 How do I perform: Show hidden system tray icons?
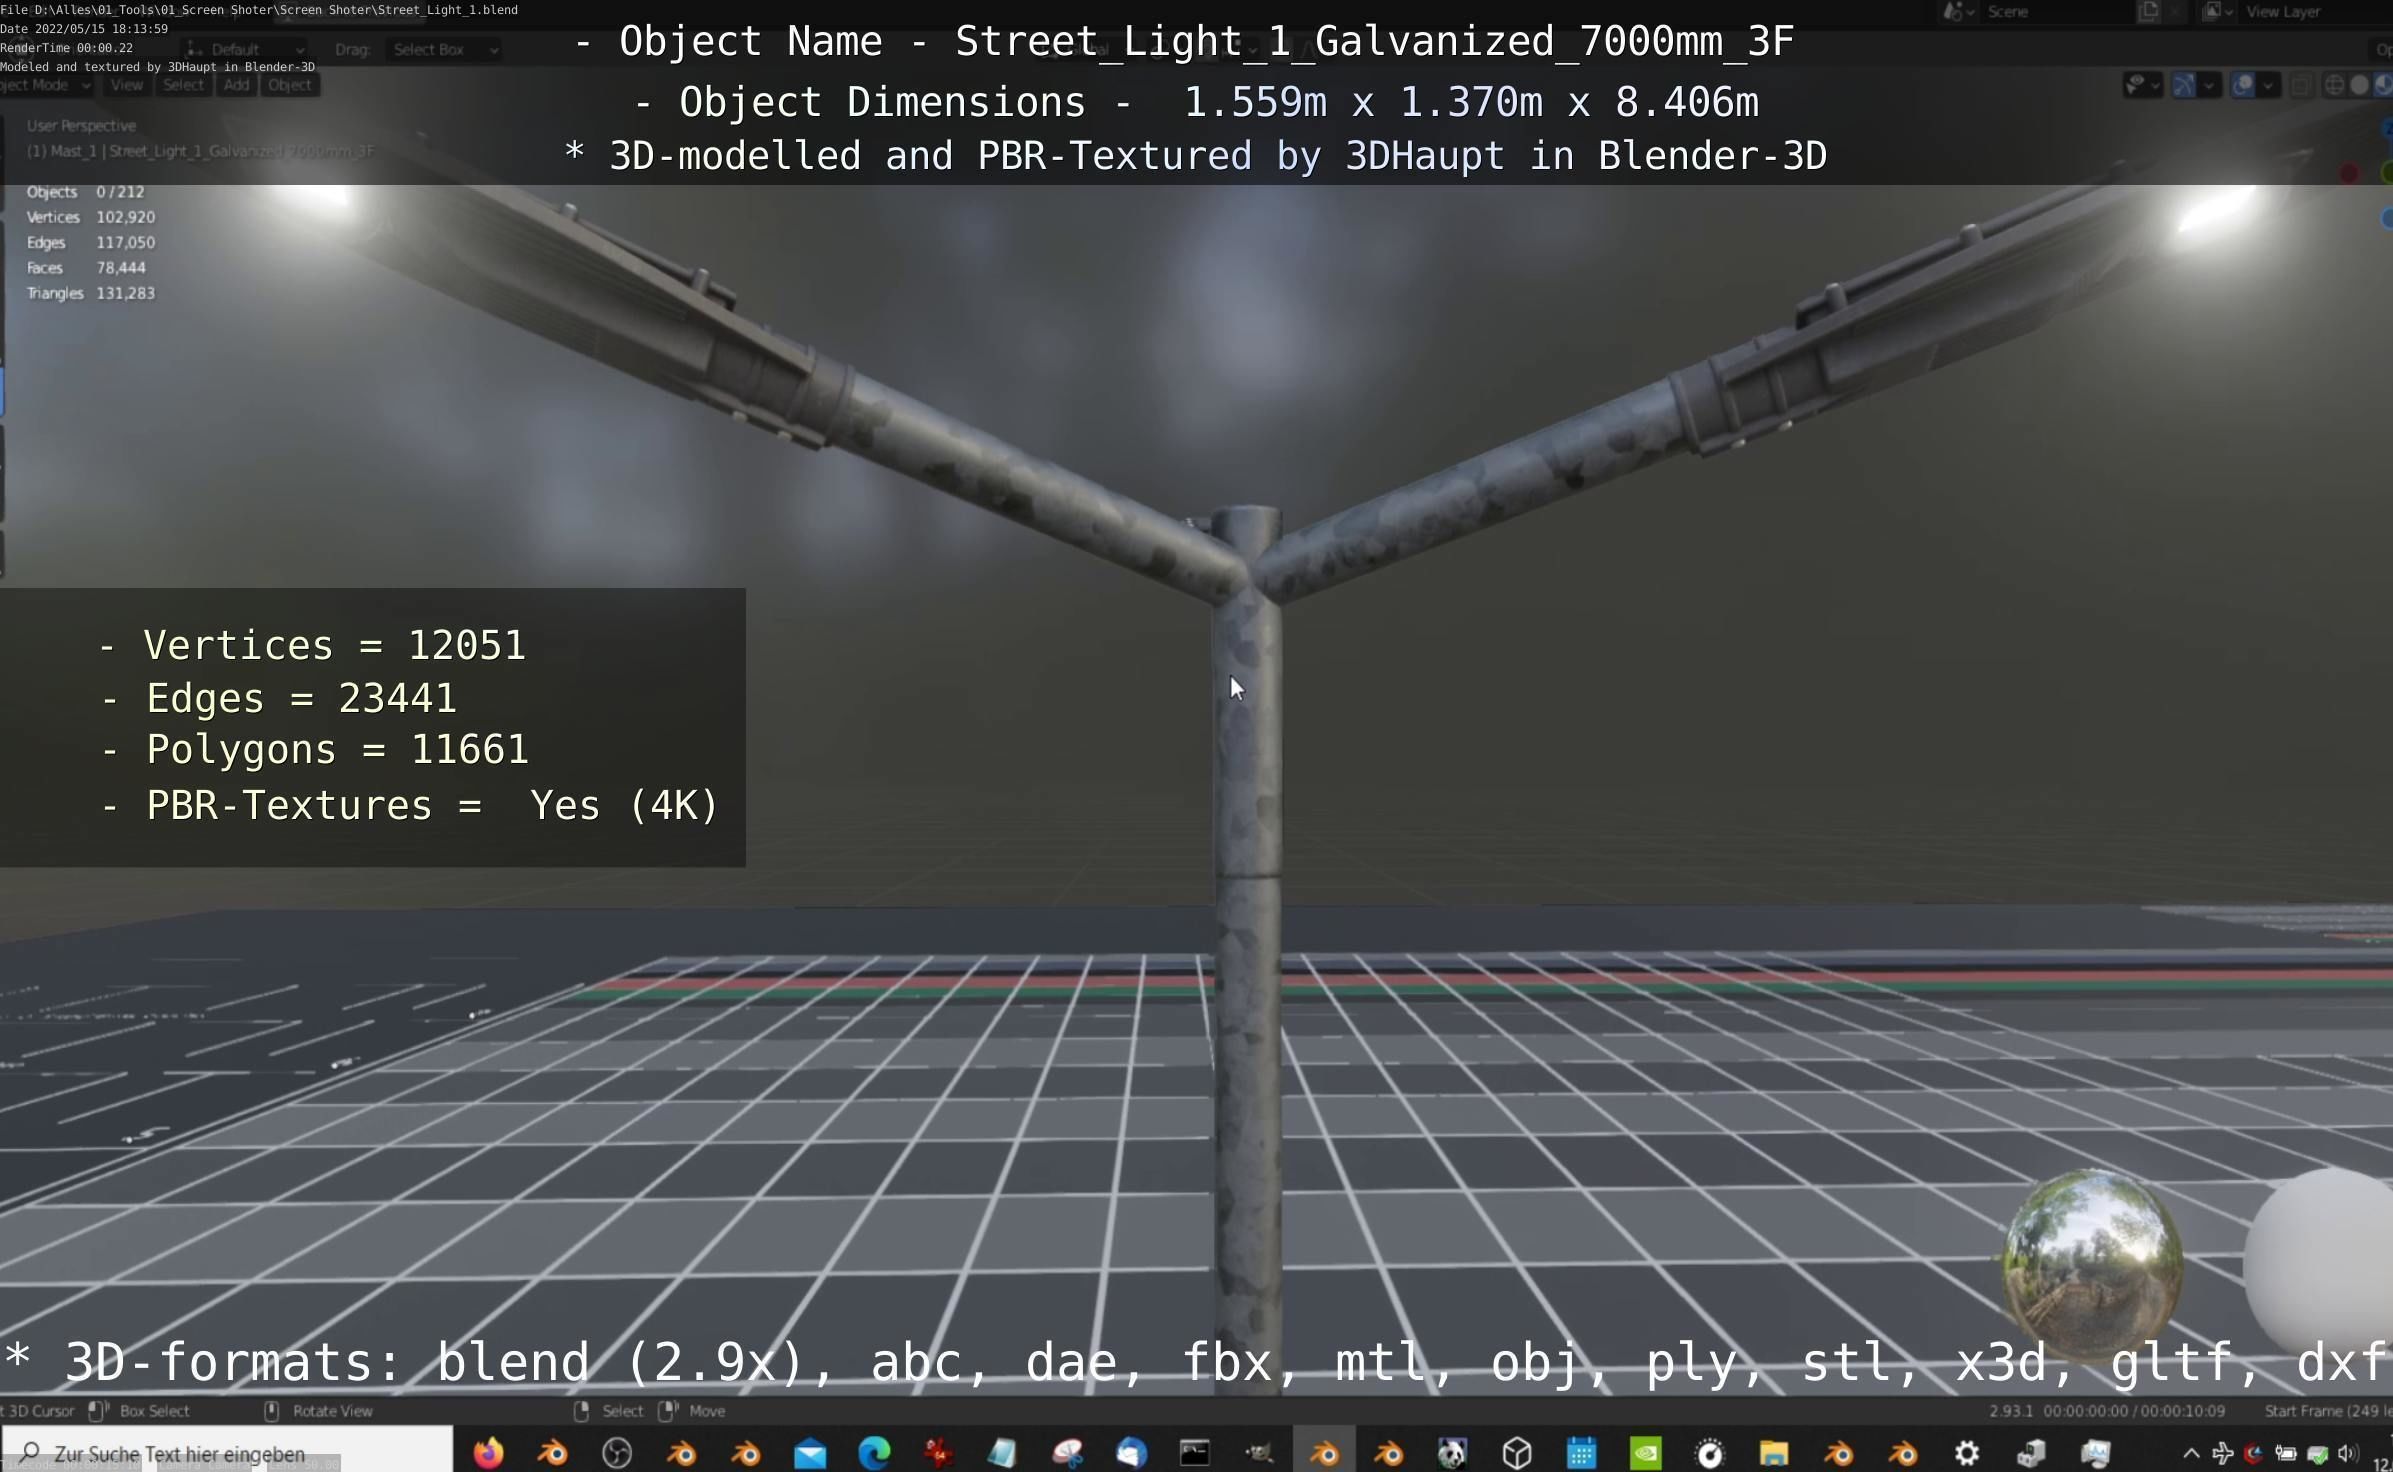[2190, 1454]
